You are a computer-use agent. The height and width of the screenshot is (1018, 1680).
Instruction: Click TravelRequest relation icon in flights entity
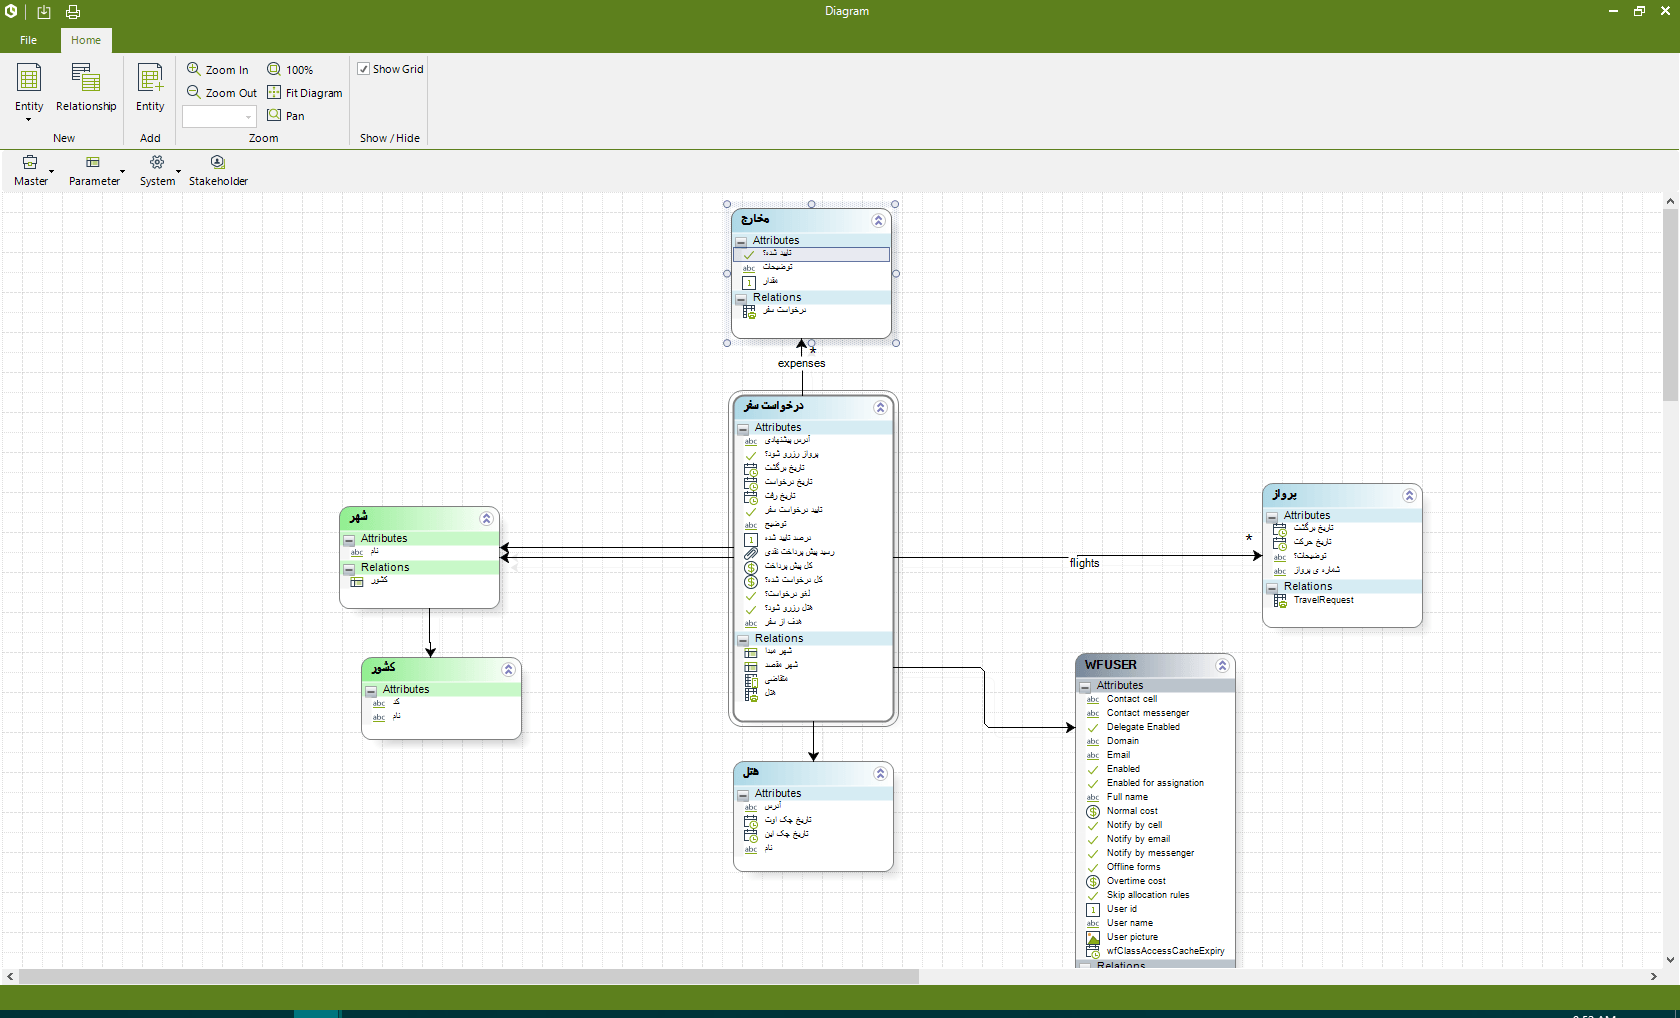click(1280, 601)
